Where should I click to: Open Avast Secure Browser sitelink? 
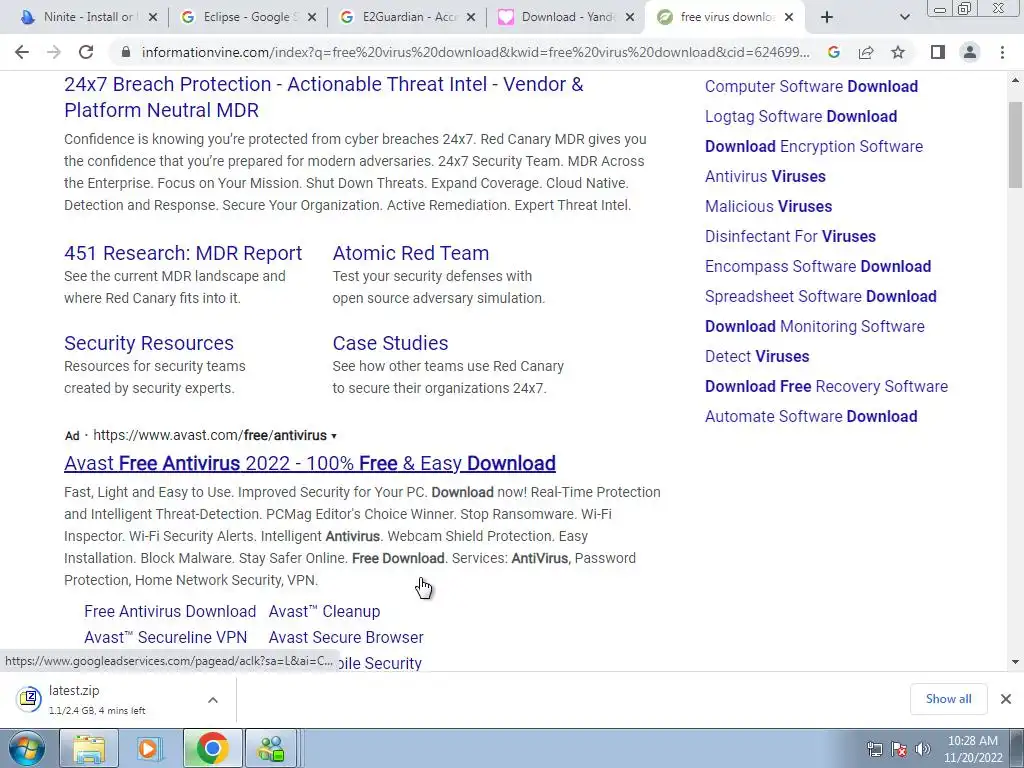346,637
